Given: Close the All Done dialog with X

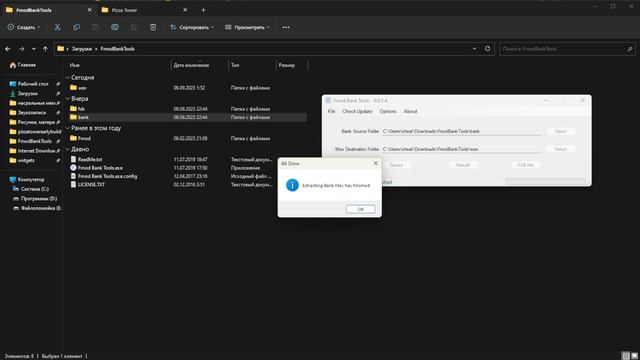Looking at the screenshot, I should (376, 163).
